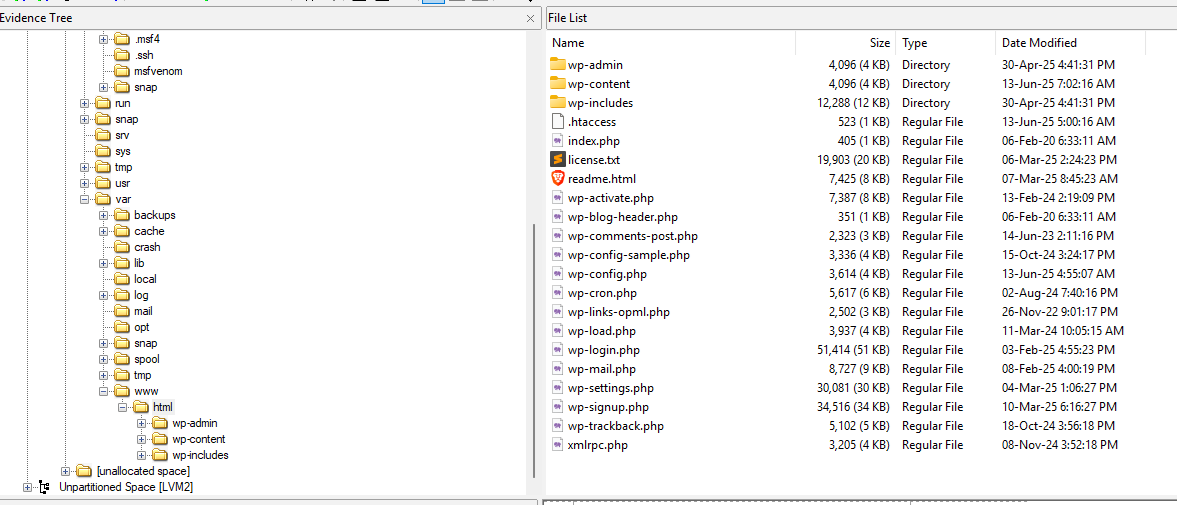This screenshot has height=505, width=1177.
Task: Click the srv folder icon
Action: (x=103, y=135)
